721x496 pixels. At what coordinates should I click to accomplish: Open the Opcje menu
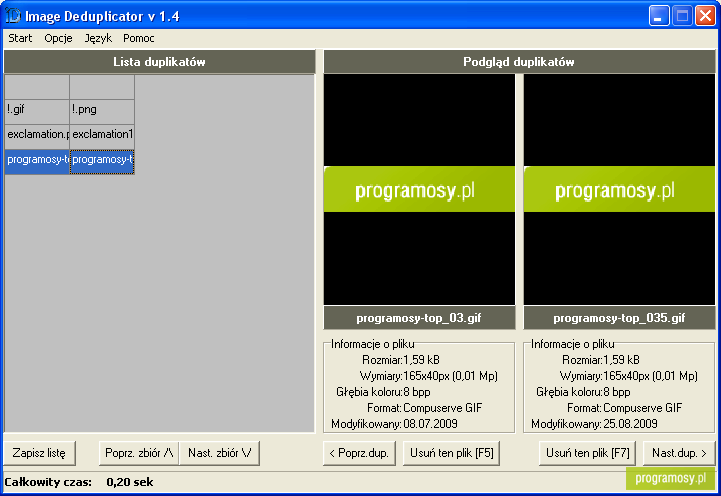(58, 38)
